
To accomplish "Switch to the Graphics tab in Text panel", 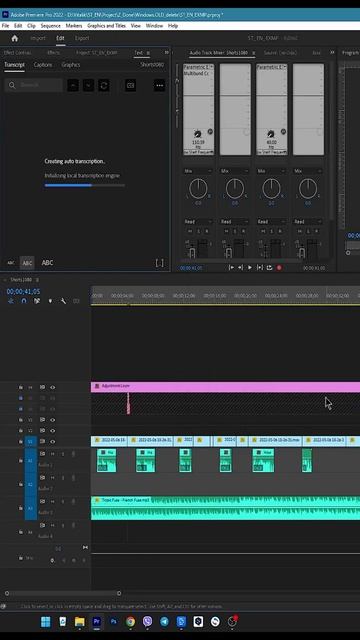I will [x=71, y=65].
